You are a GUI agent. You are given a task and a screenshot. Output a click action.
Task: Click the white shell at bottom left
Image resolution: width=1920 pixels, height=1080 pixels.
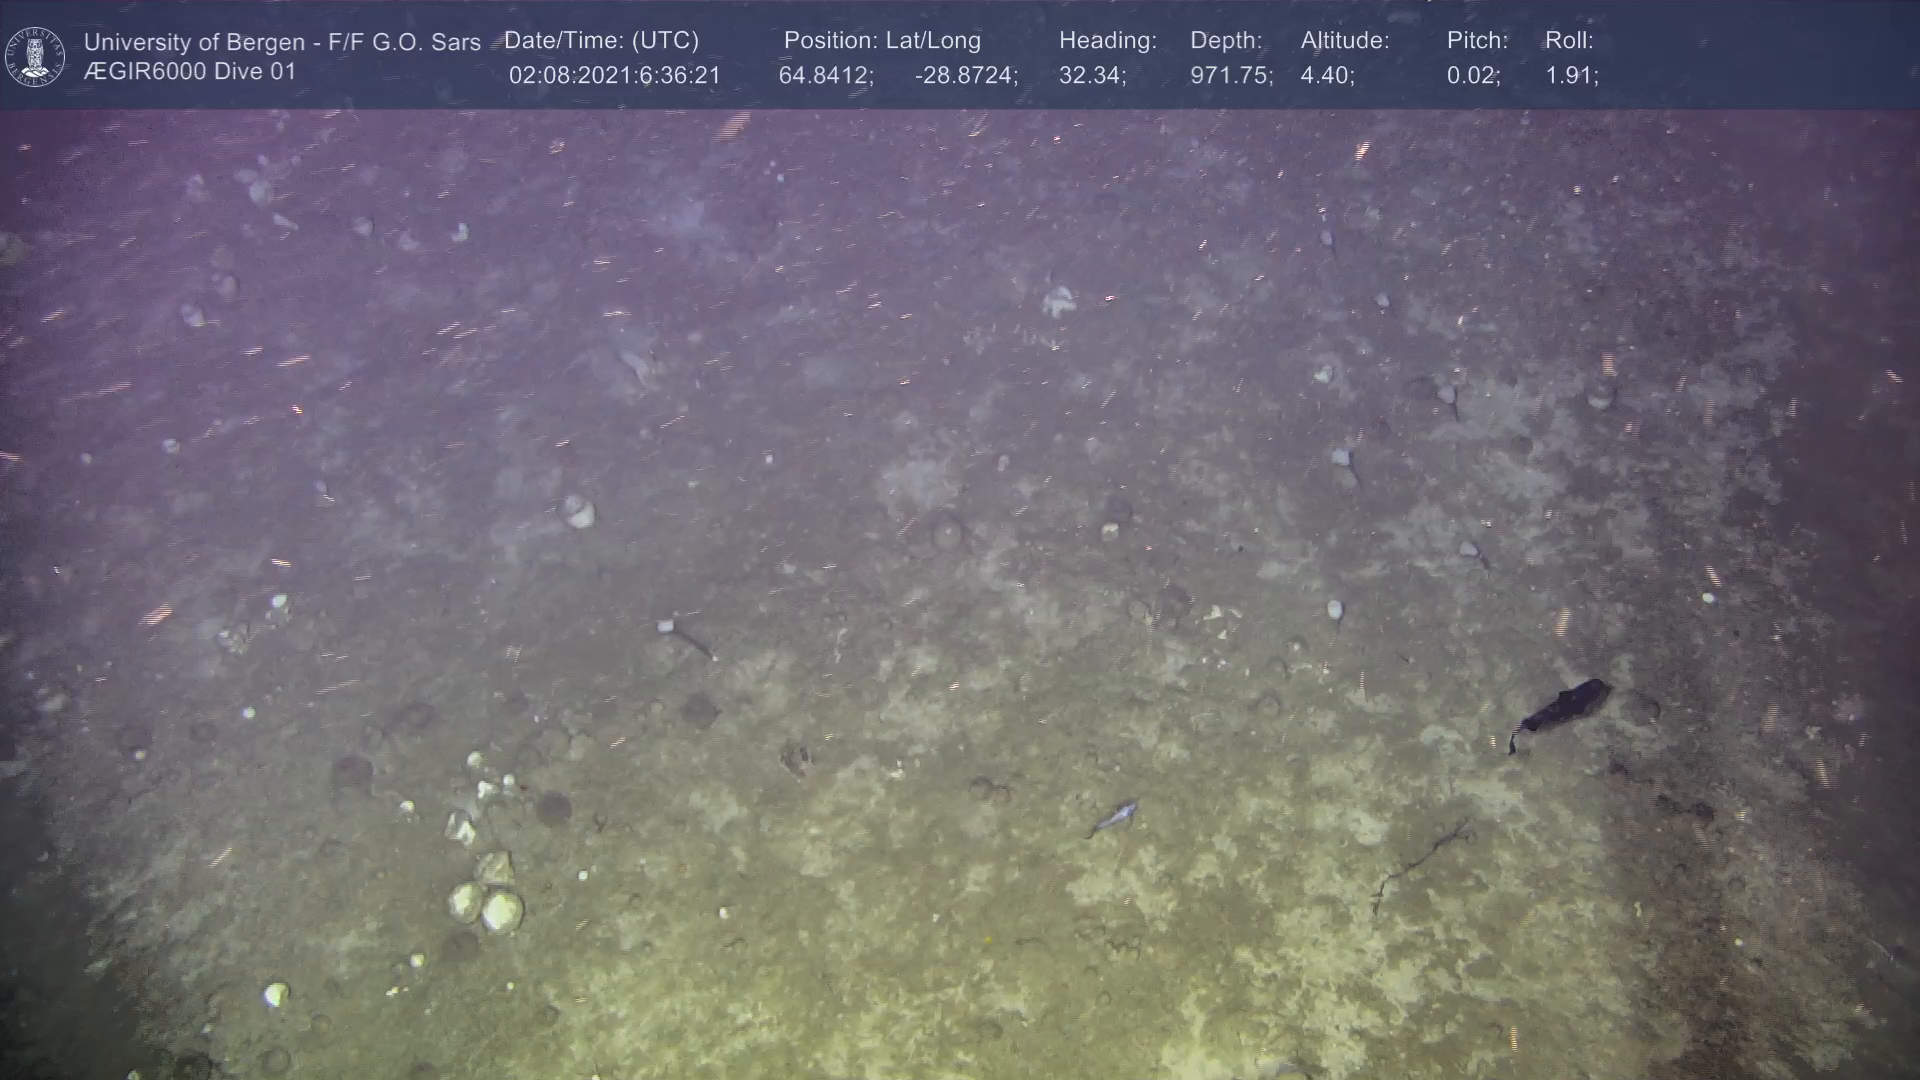(275, 994)
